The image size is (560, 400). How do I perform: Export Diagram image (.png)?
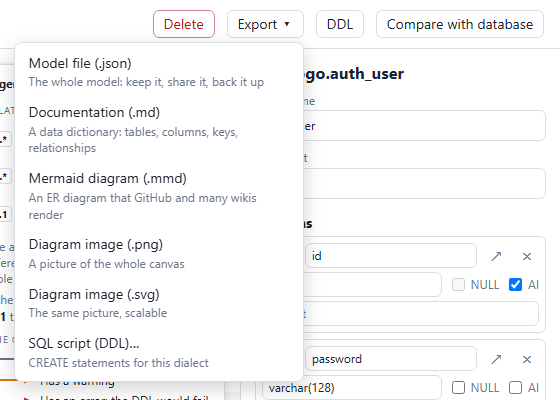(159, 254)
